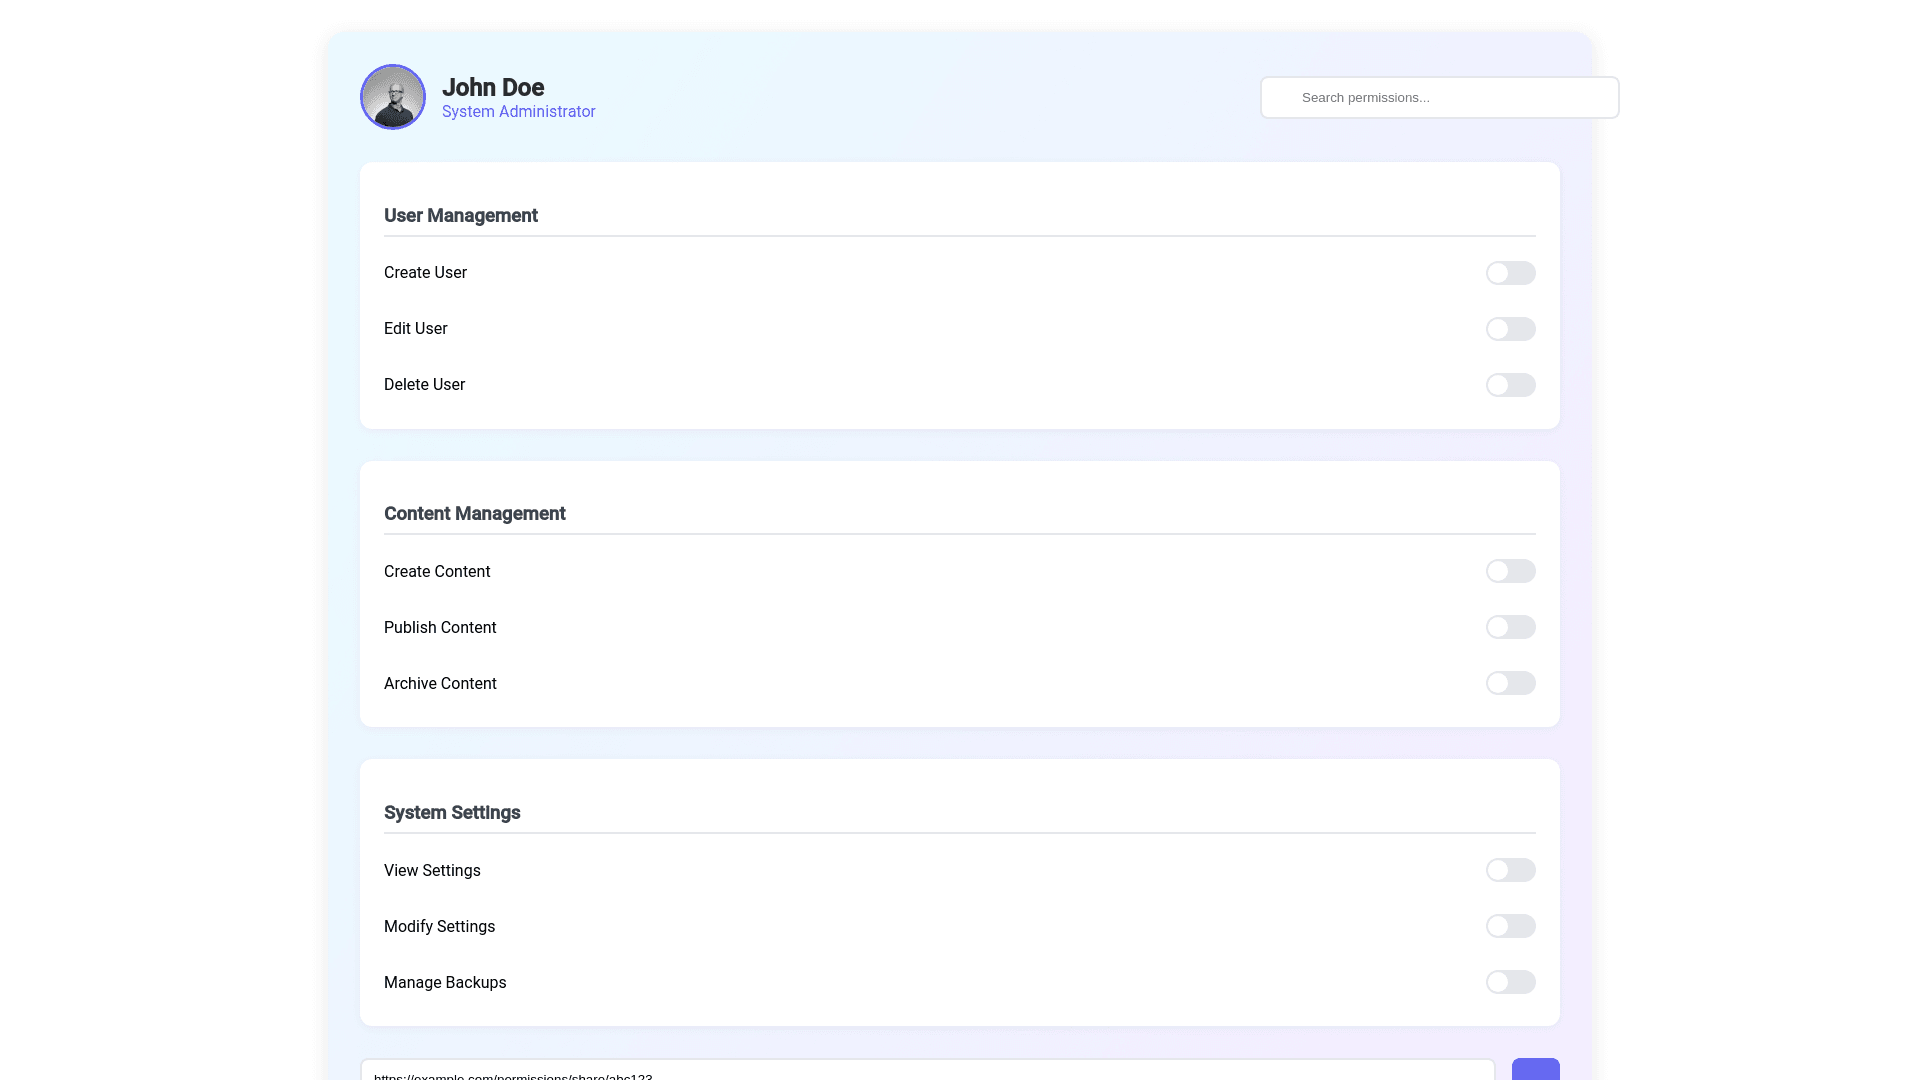Enable Create Content toggle
The width and height of the screenshot is (1920, 1080).
[1510, 571]
